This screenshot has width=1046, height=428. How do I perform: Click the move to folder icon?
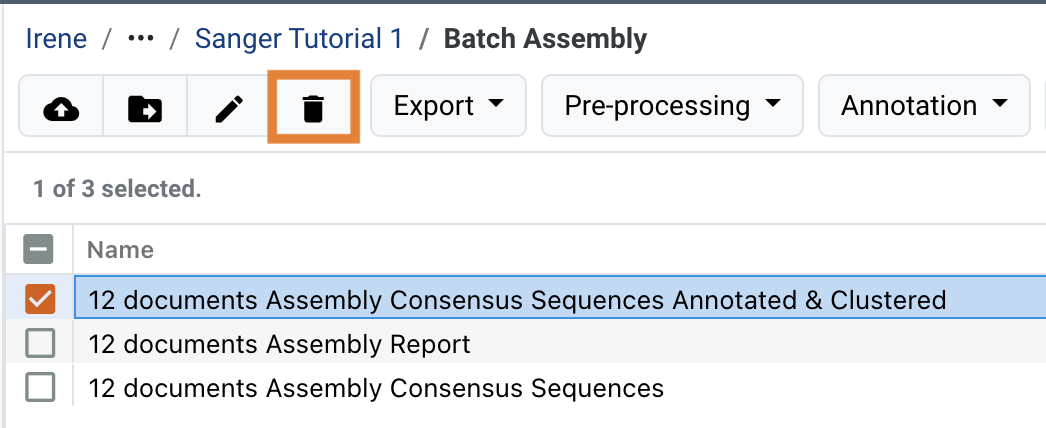click(145, 108)
